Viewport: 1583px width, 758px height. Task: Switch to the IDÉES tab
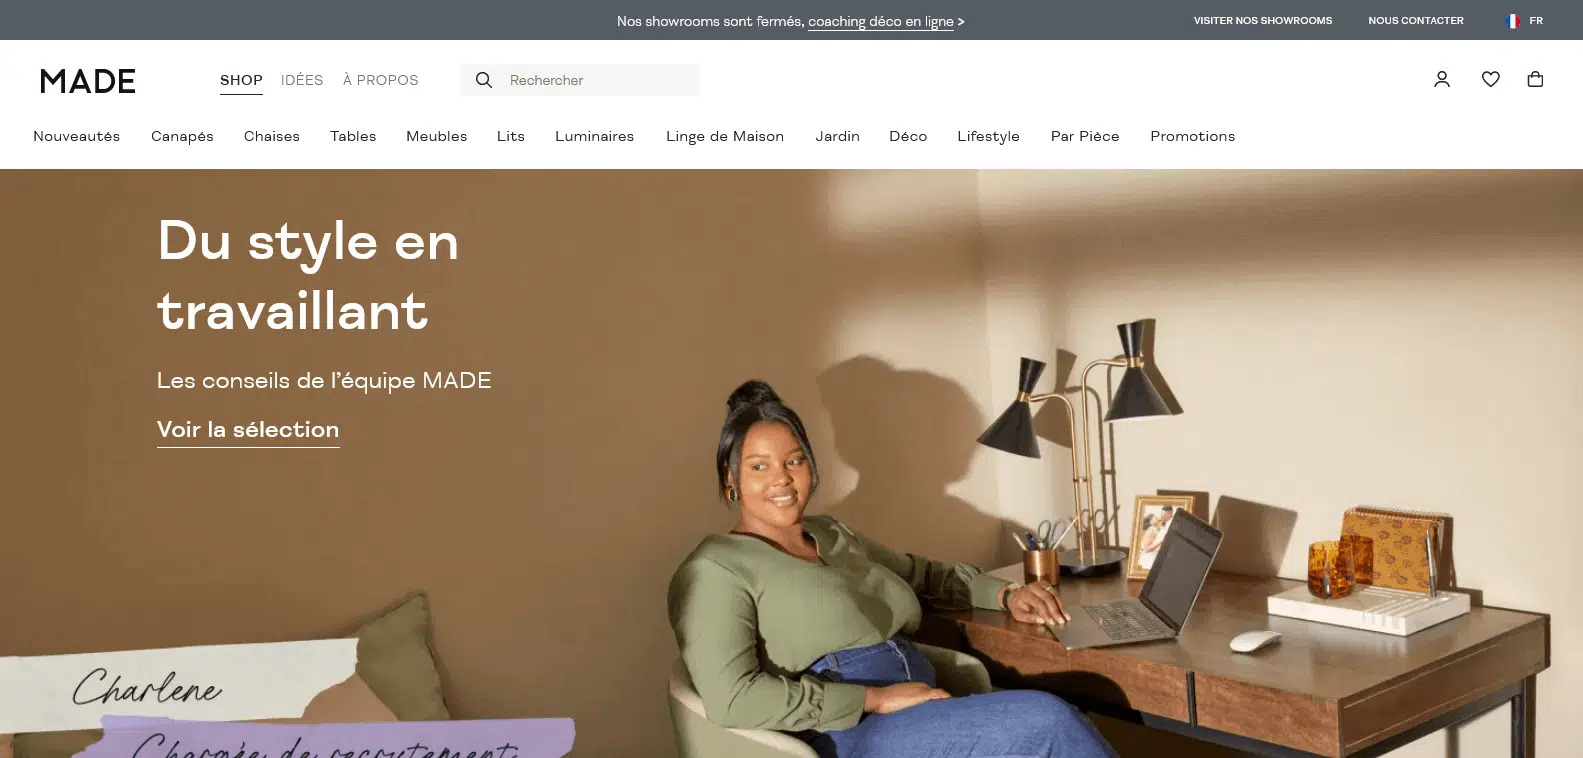click(x=302, y=80)
